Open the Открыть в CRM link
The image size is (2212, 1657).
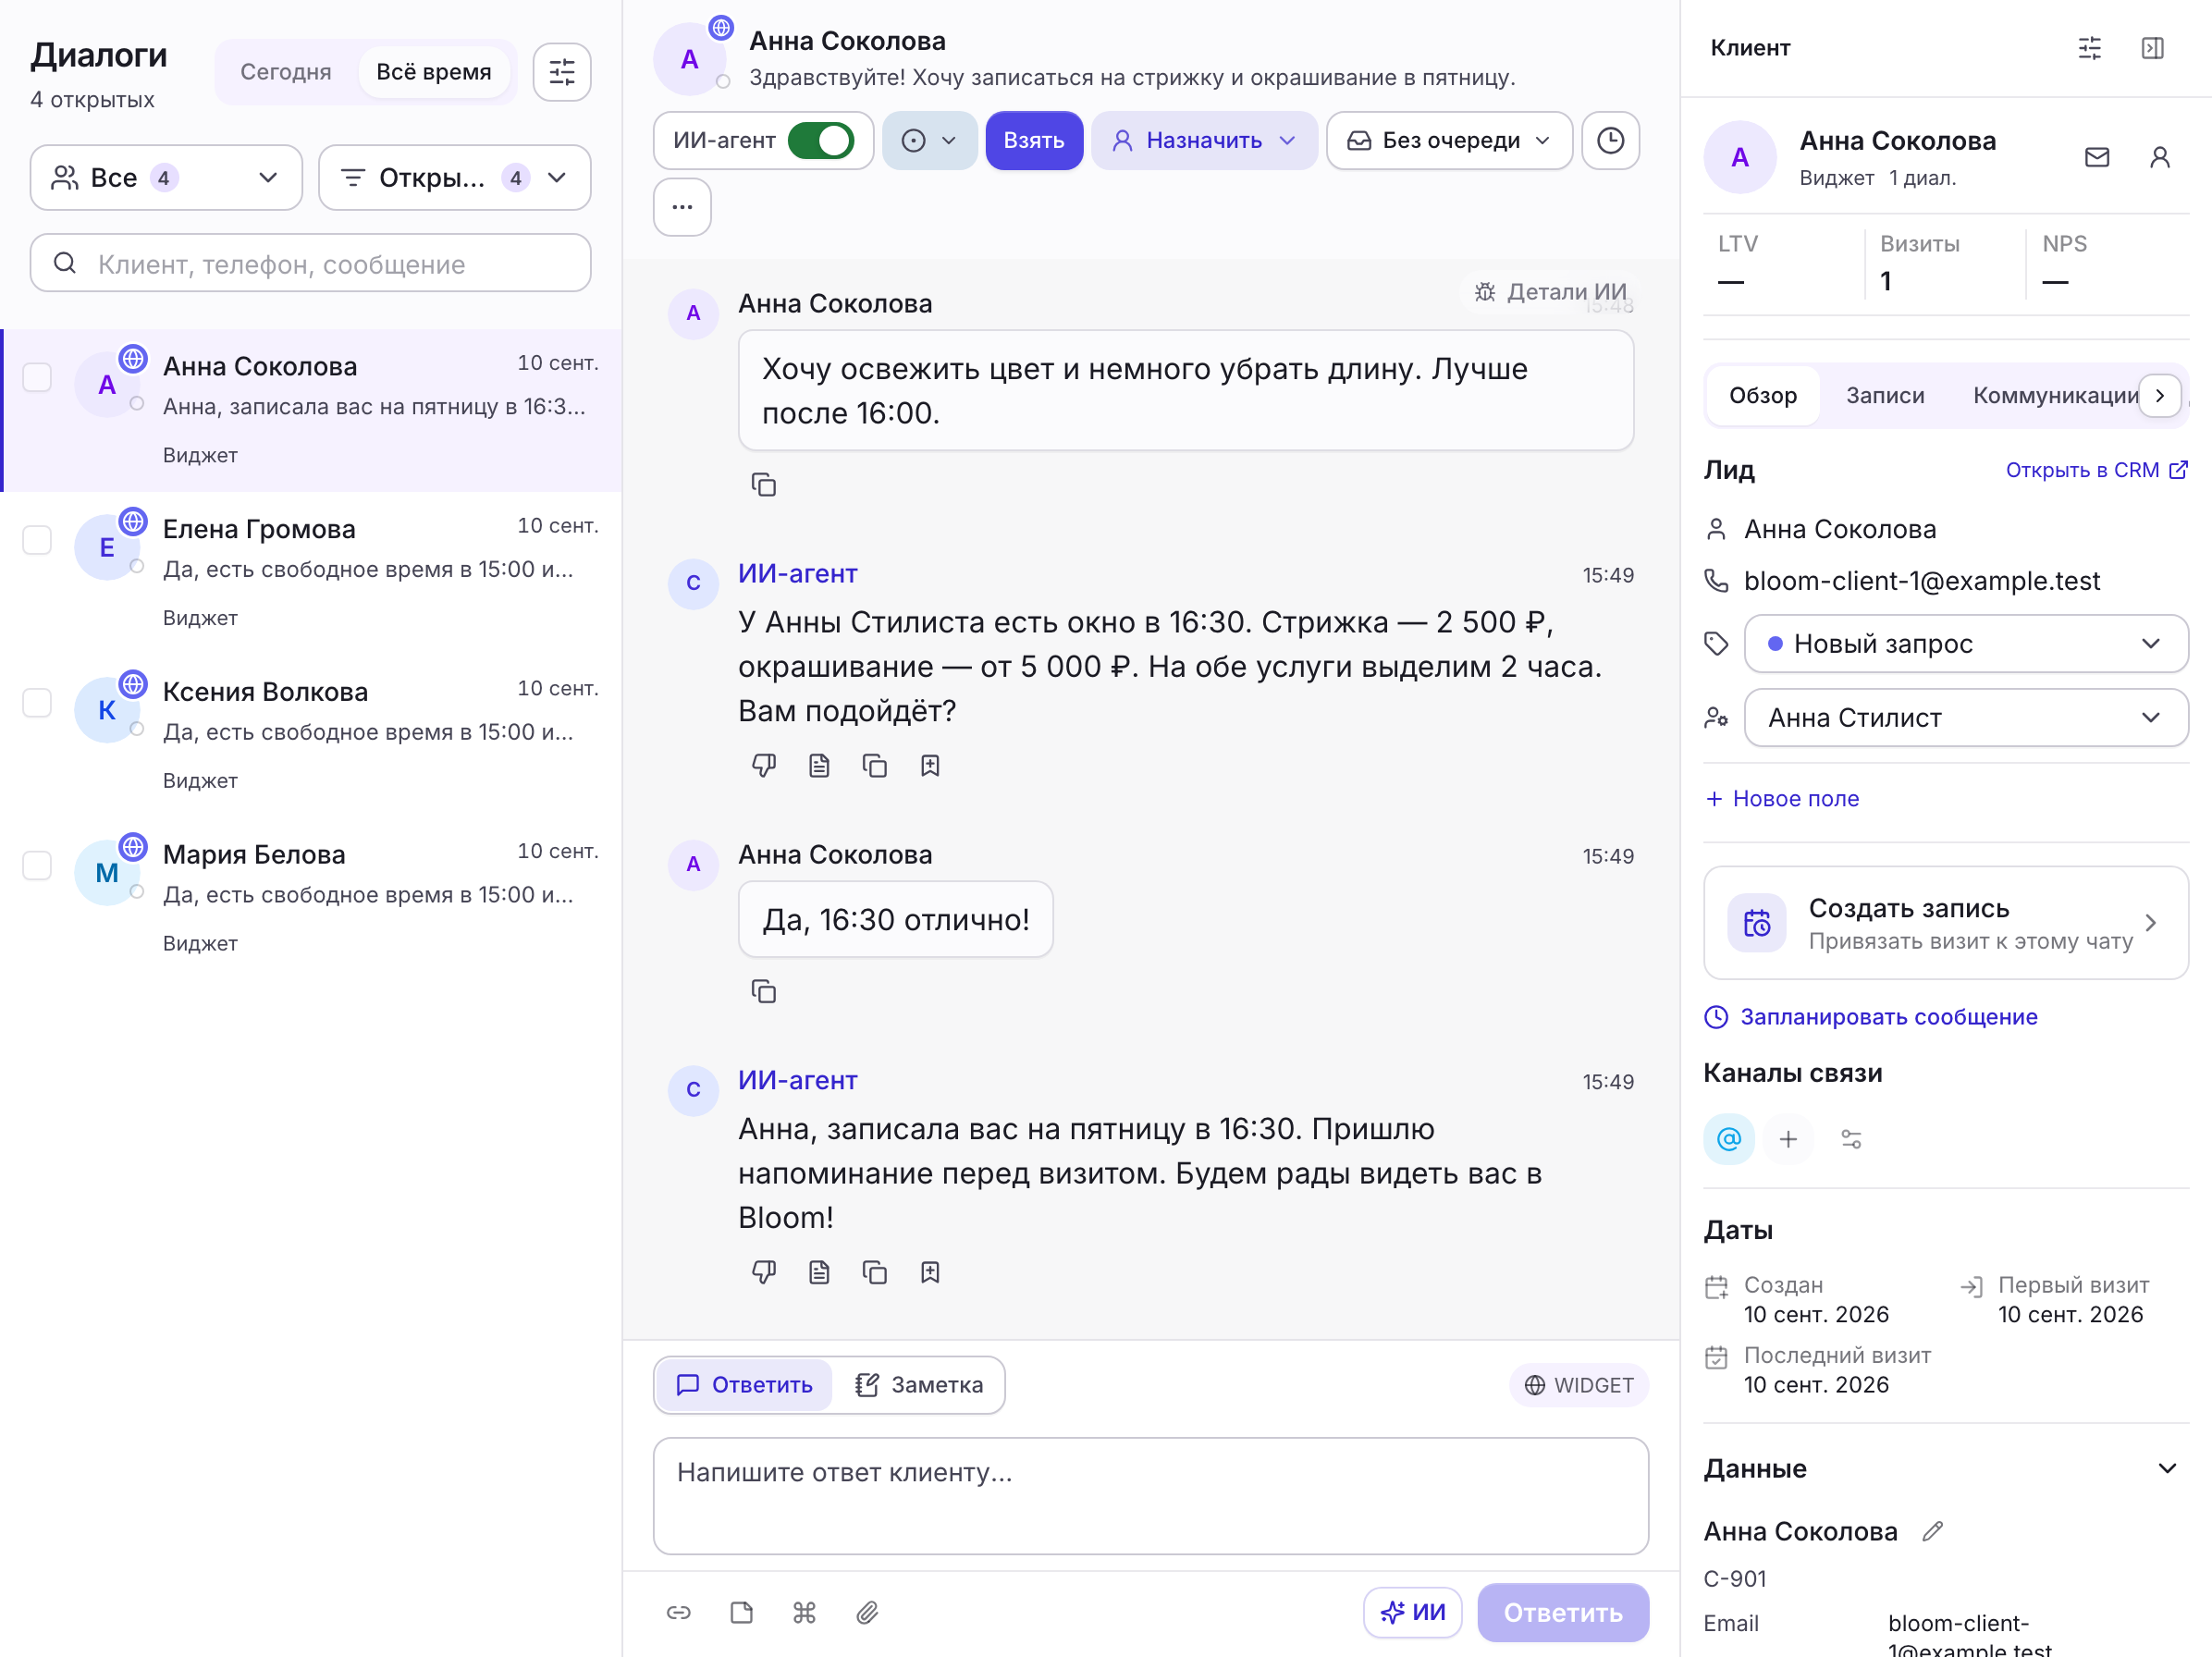pos(2096,470)
